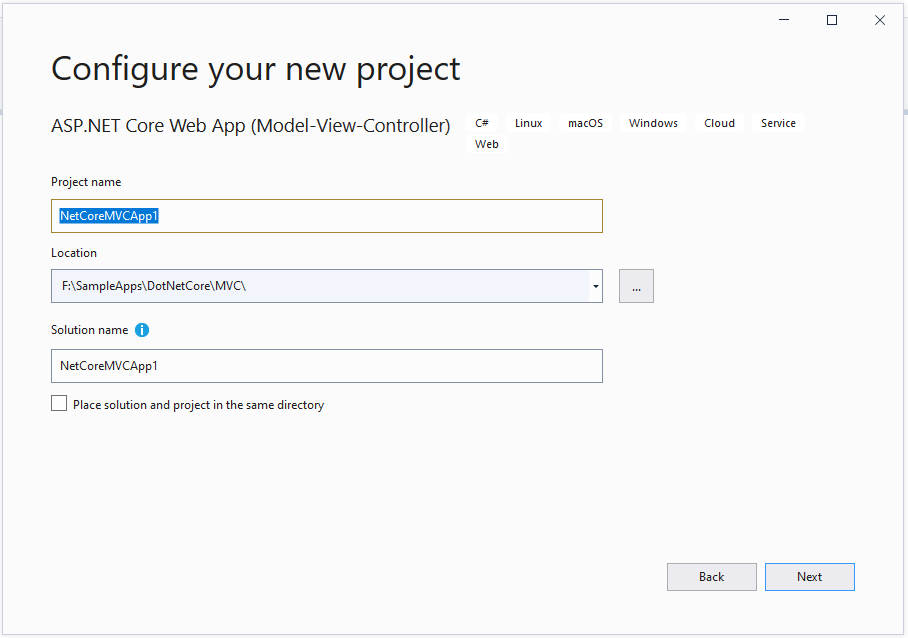
Task: Expand the Location dropdown arrow
Action: pos(595,286)
